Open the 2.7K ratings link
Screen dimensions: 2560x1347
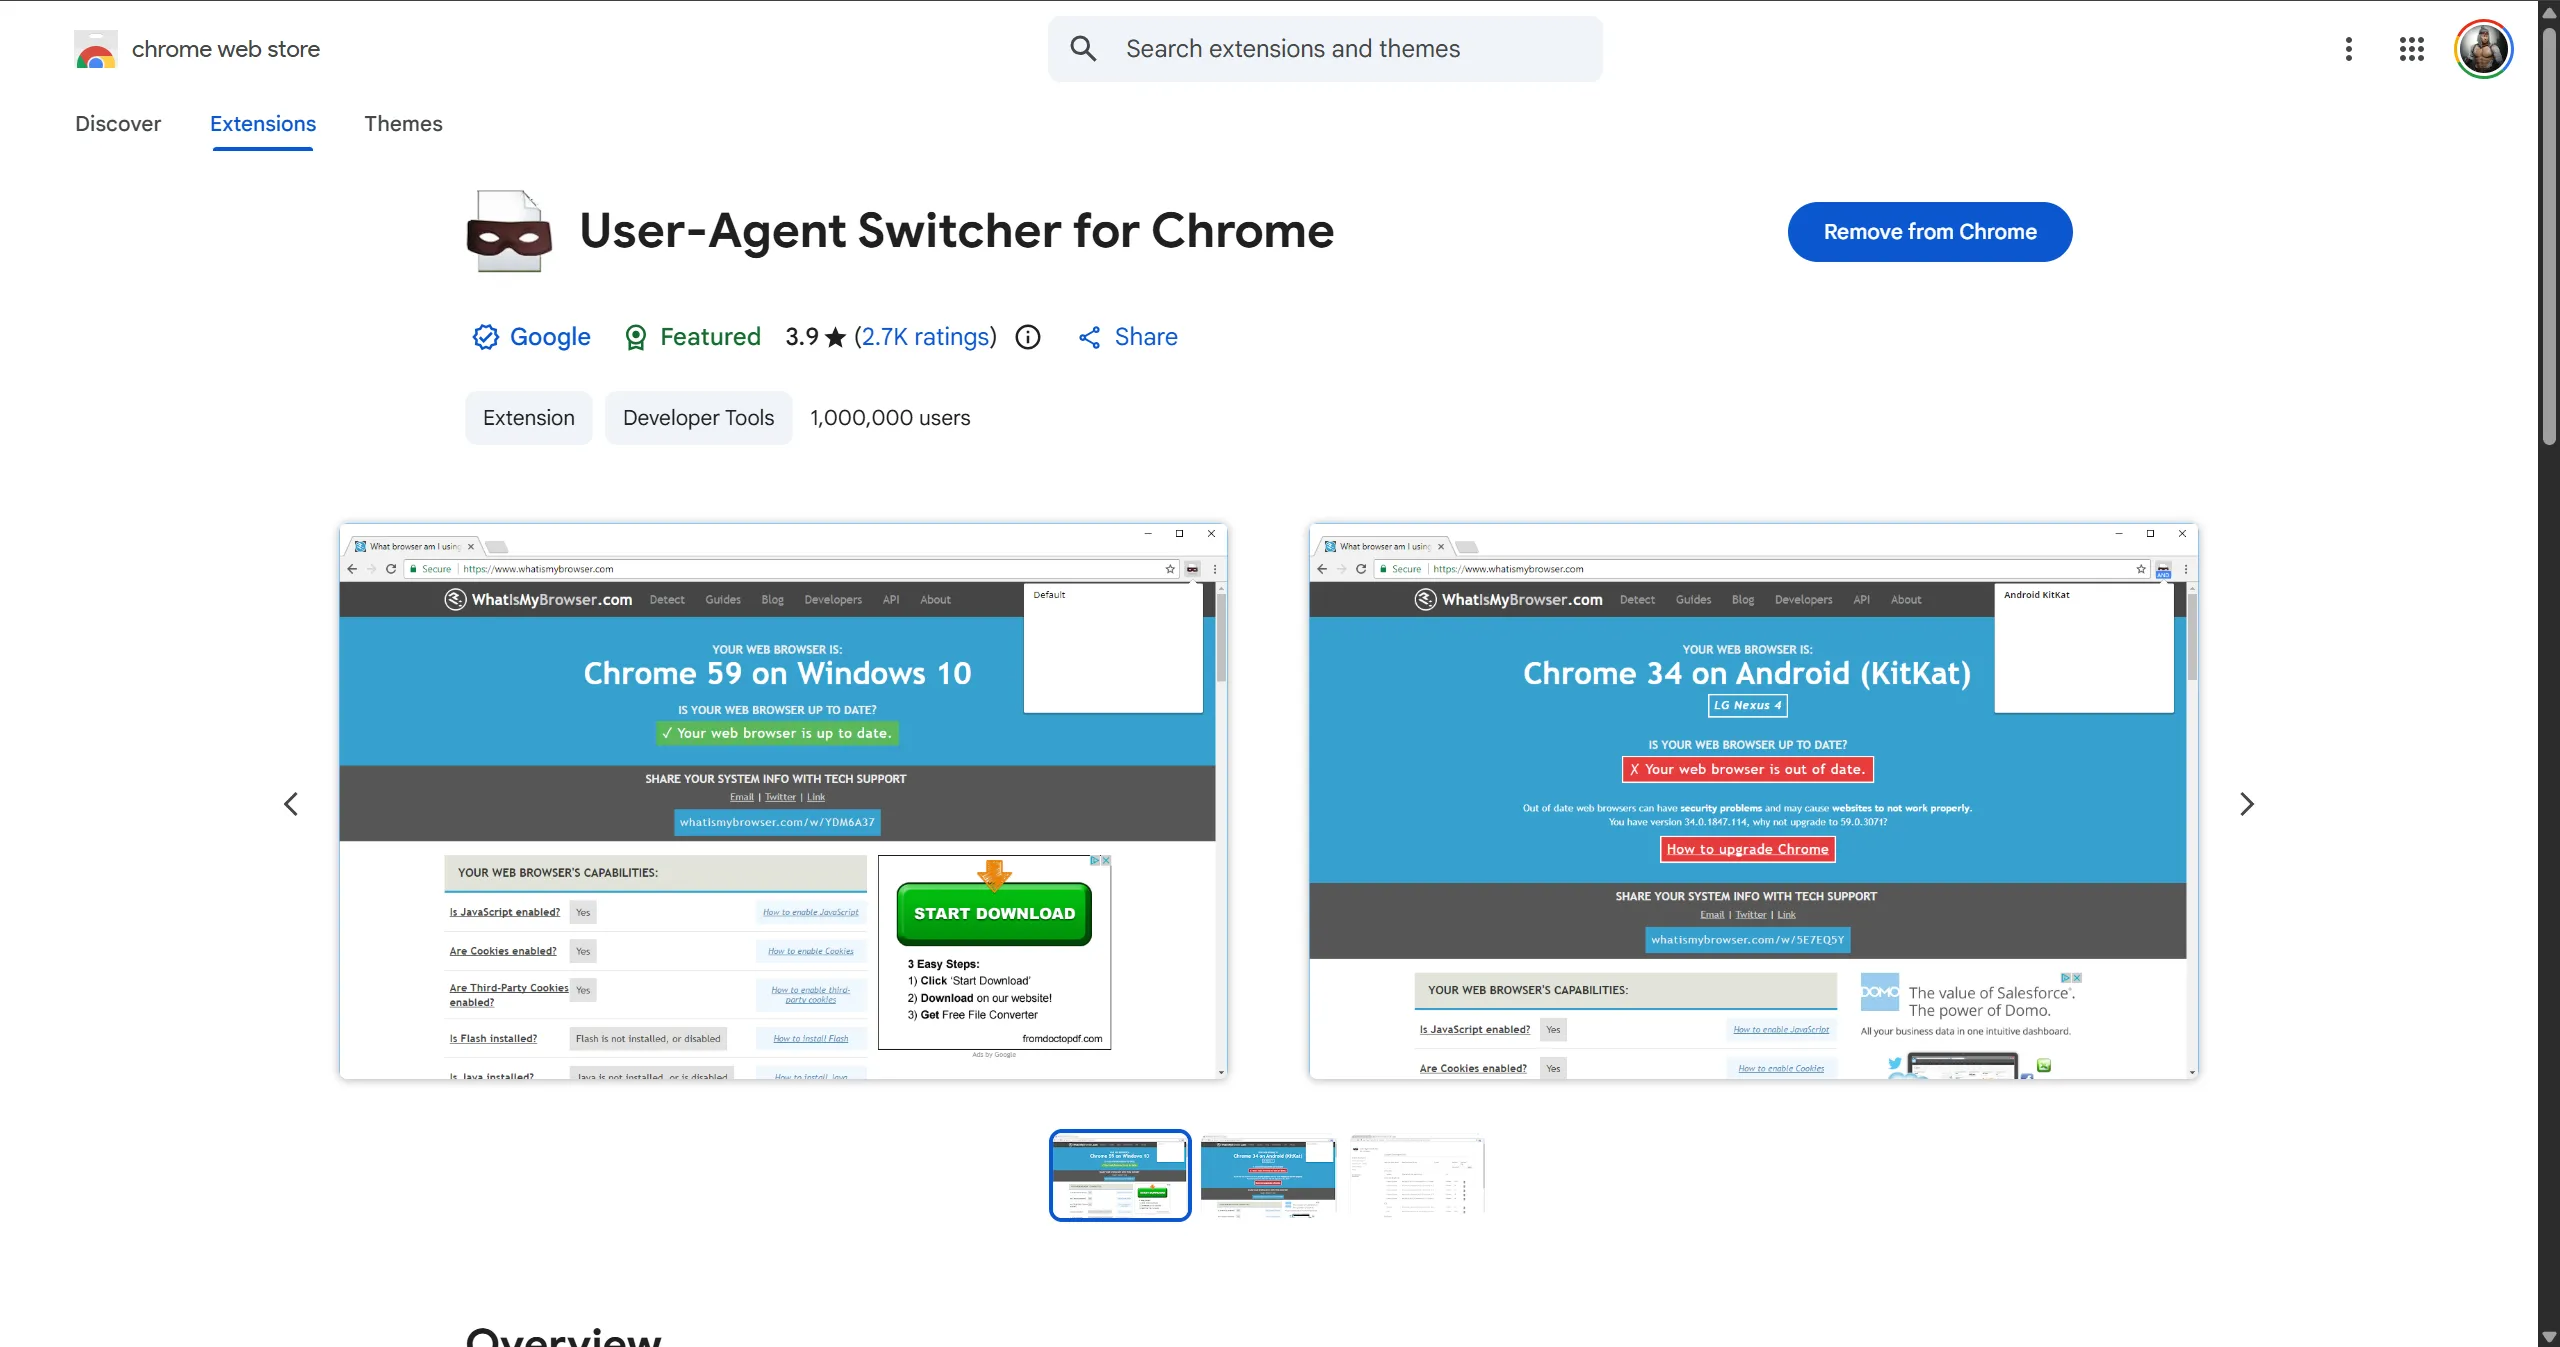925,337
